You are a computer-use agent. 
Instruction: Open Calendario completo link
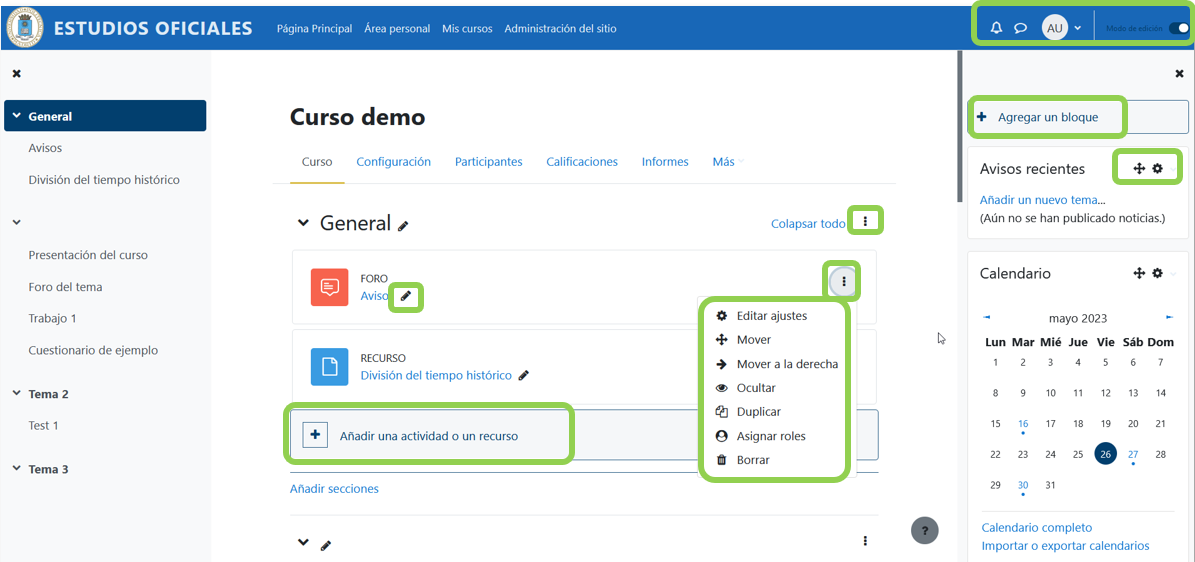(x=1036, y=527)
